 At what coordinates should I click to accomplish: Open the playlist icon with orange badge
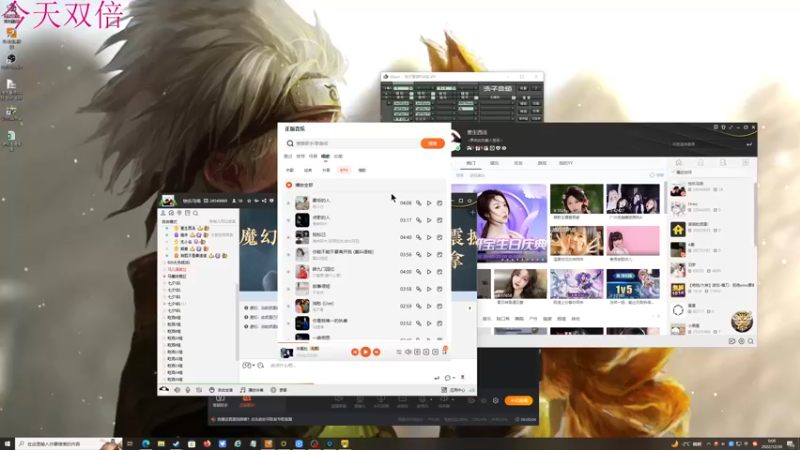point(444,351)
